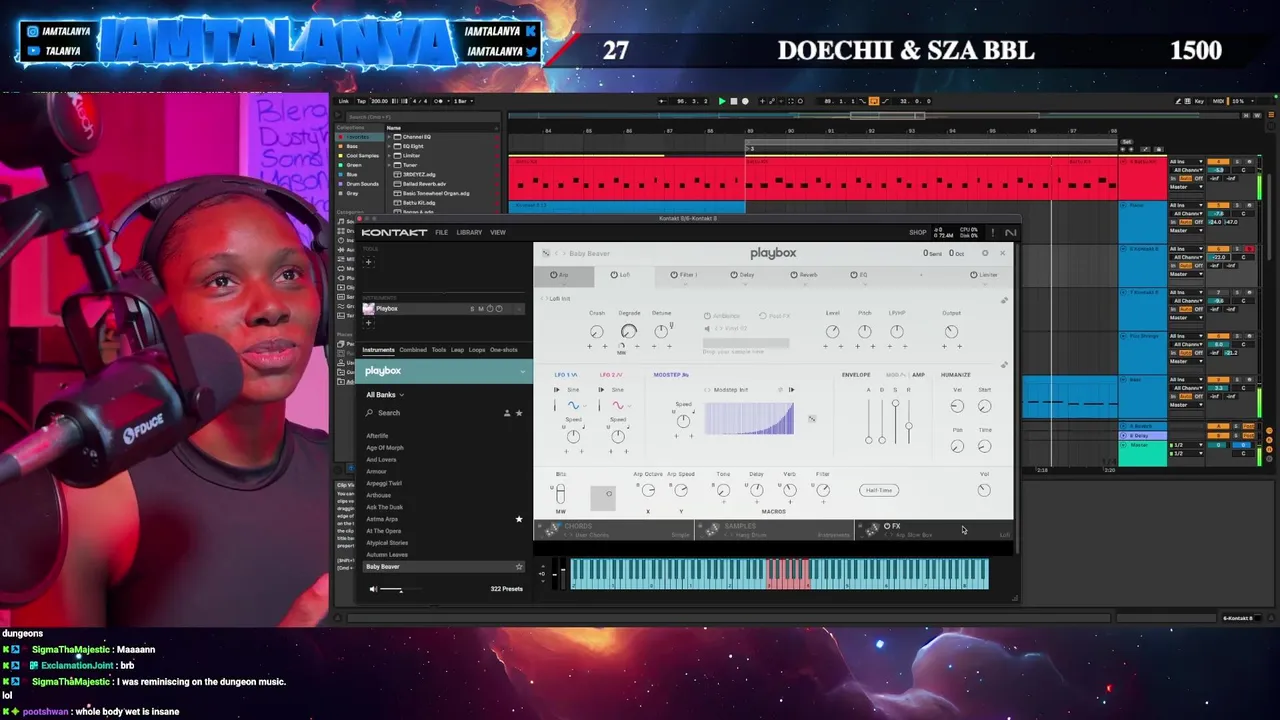Click the Kontakt preset Search field
Screen dimensions: 1280x720
point(430,413)
